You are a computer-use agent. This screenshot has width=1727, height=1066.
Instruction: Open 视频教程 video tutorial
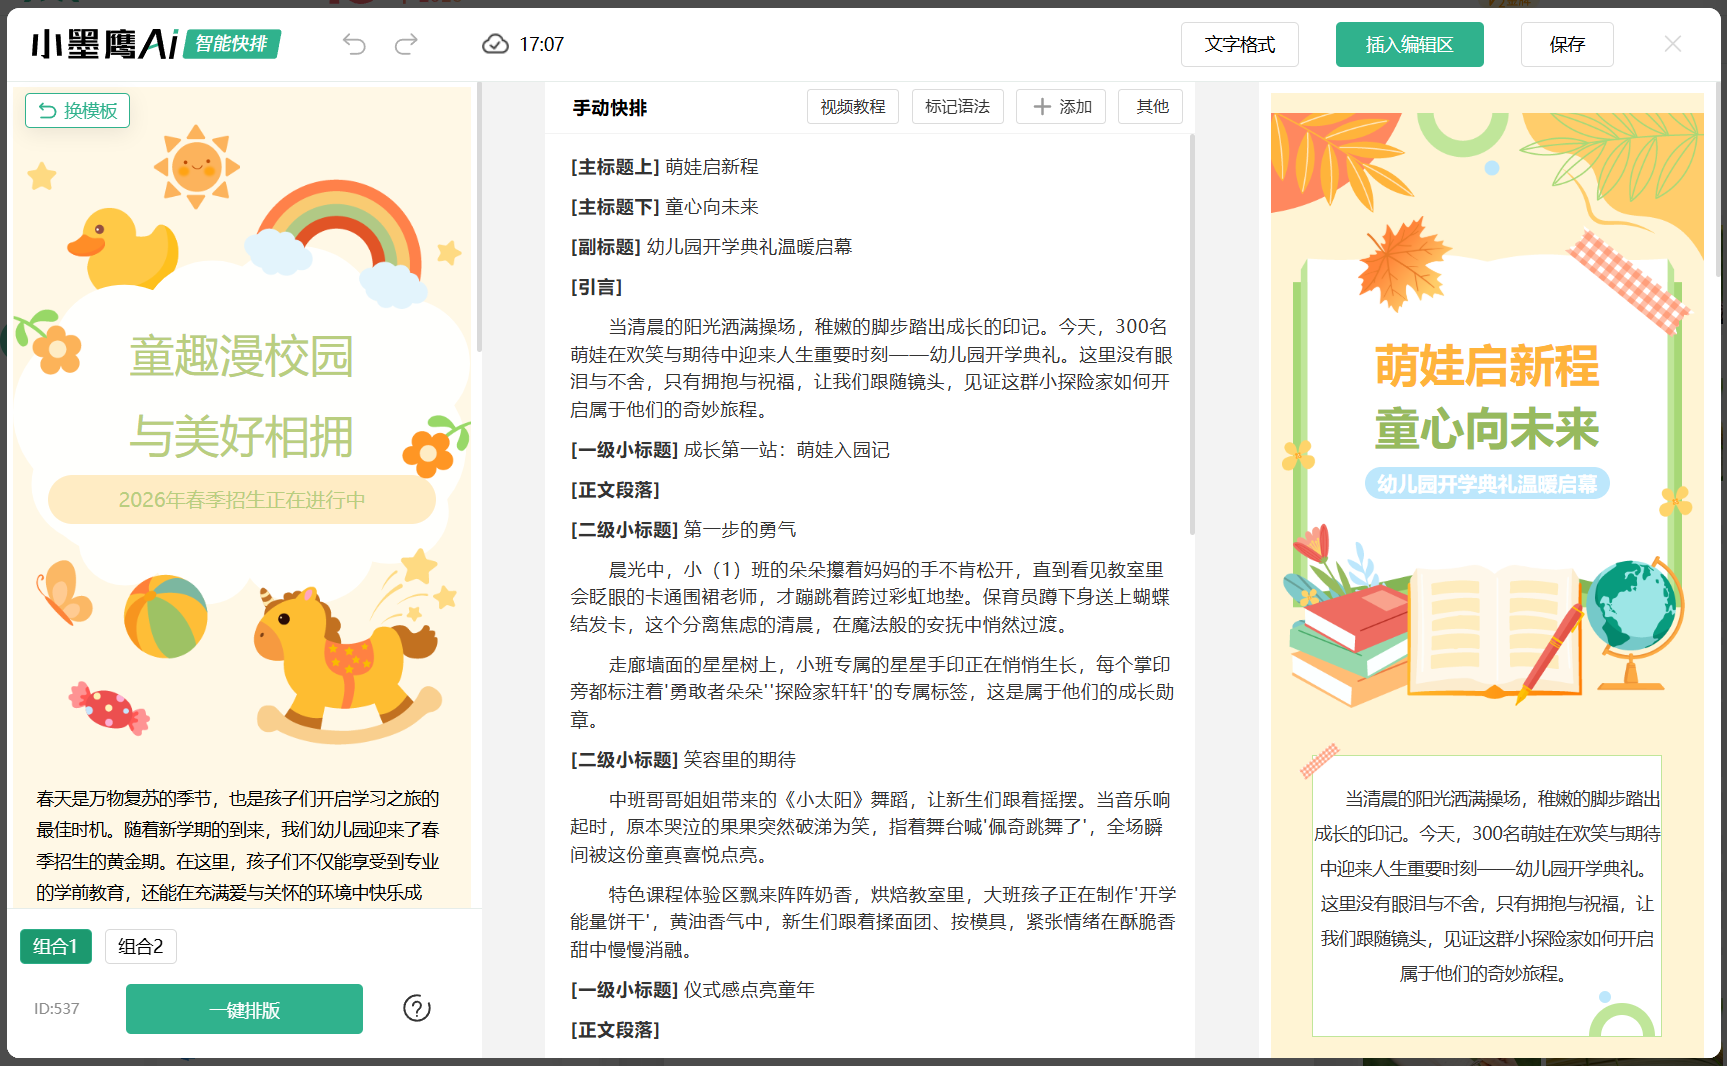(852, 106)
